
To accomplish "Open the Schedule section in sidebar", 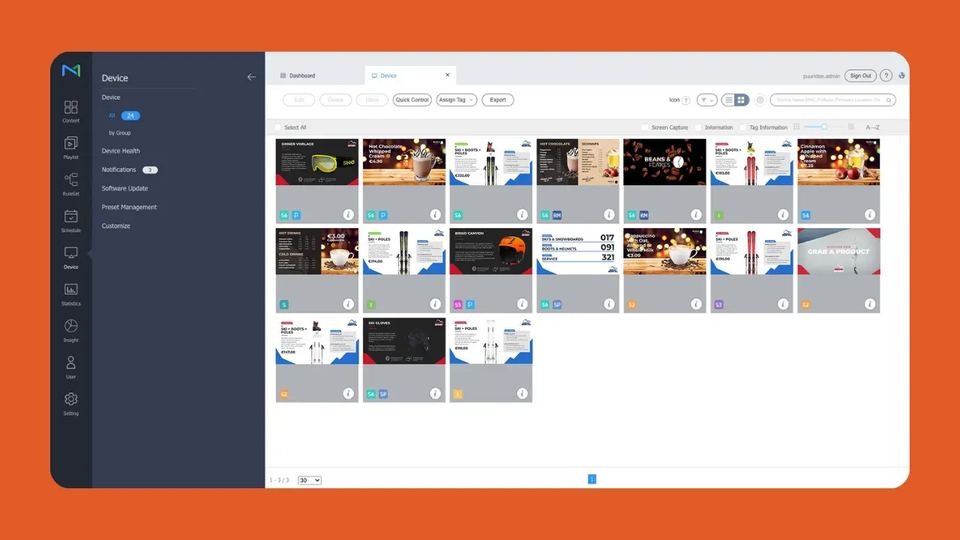I will coord(71,220).
